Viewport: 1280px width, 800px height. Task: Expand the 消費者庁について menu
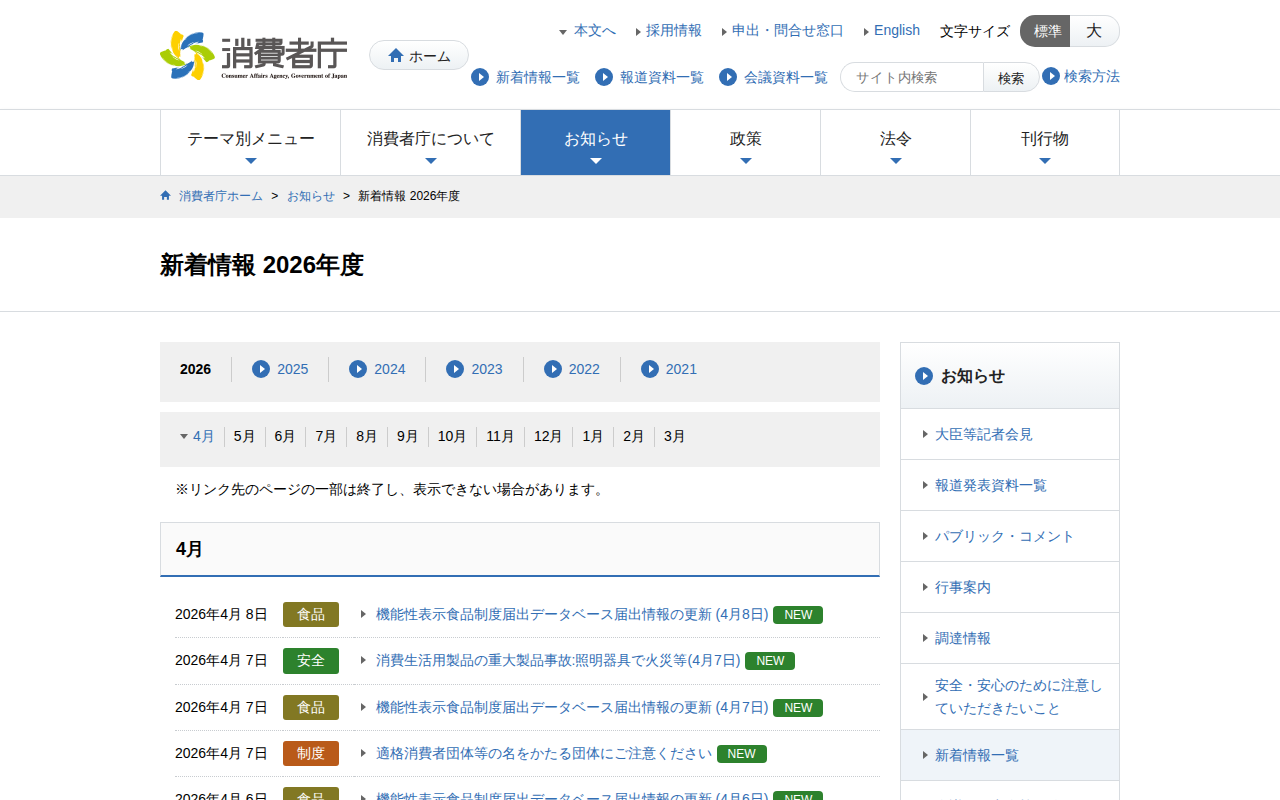coord(431,142)
